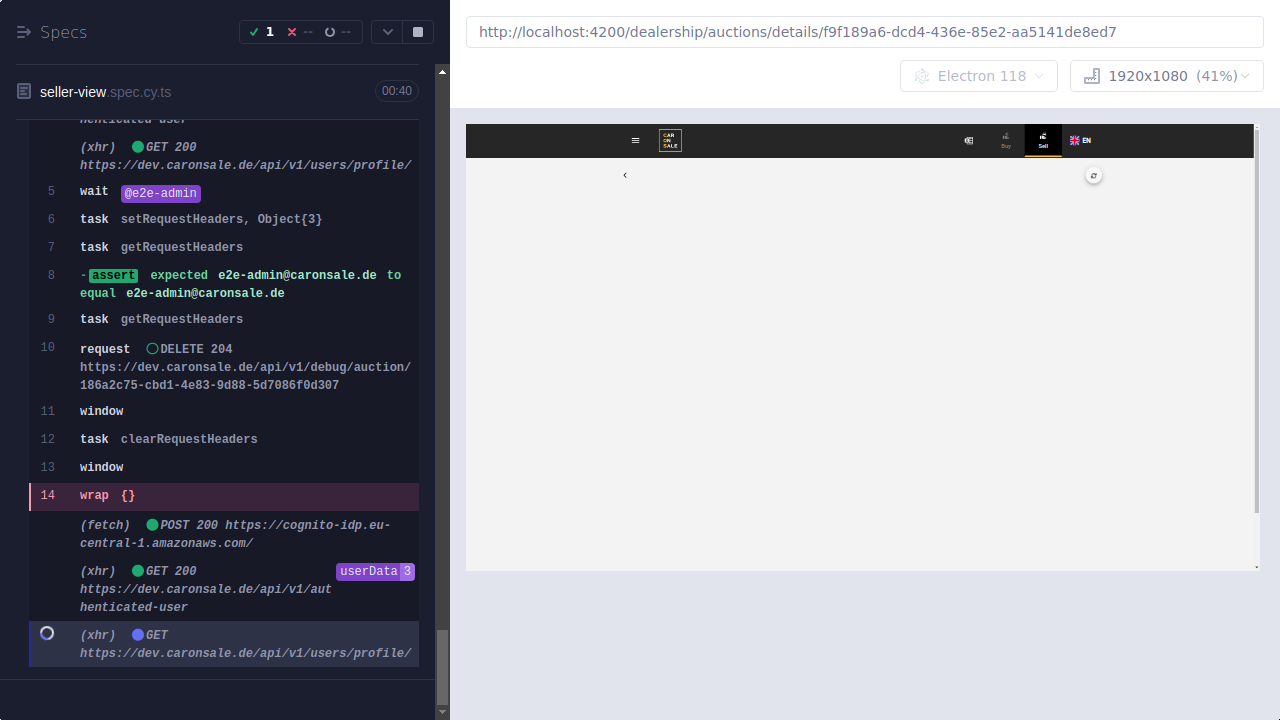The image size is (1280, 720).
Task: Click the file icon beside seller-view spec
Action: [x=22, y=91]
